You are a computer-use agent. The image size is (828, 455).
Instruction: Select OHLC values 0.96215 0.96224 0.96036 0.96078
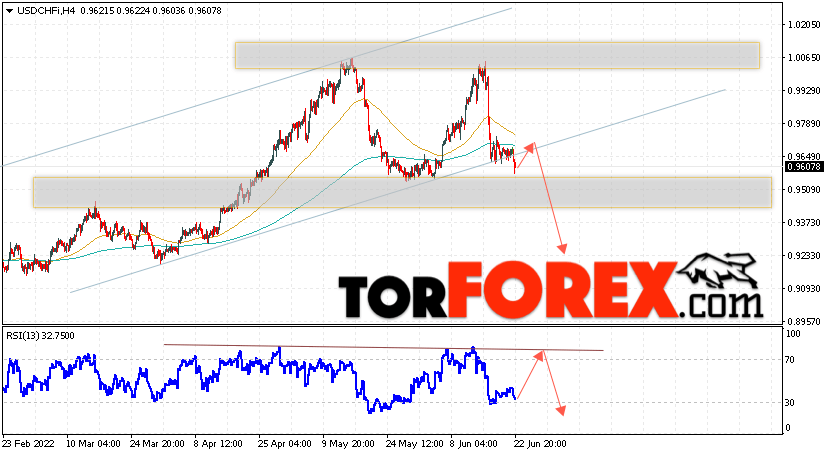(x=151, y=11)
